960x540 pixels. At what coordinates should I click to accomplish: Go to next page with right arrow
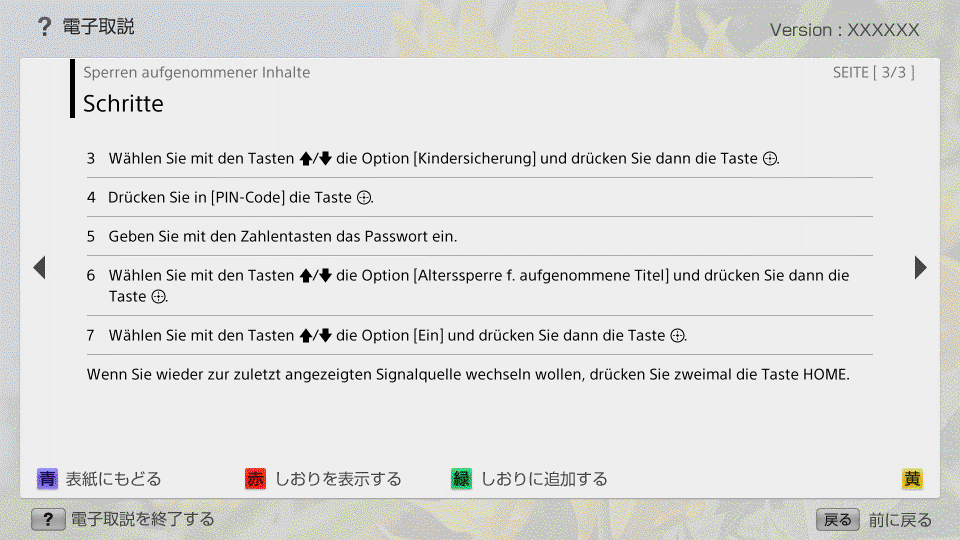920,267
